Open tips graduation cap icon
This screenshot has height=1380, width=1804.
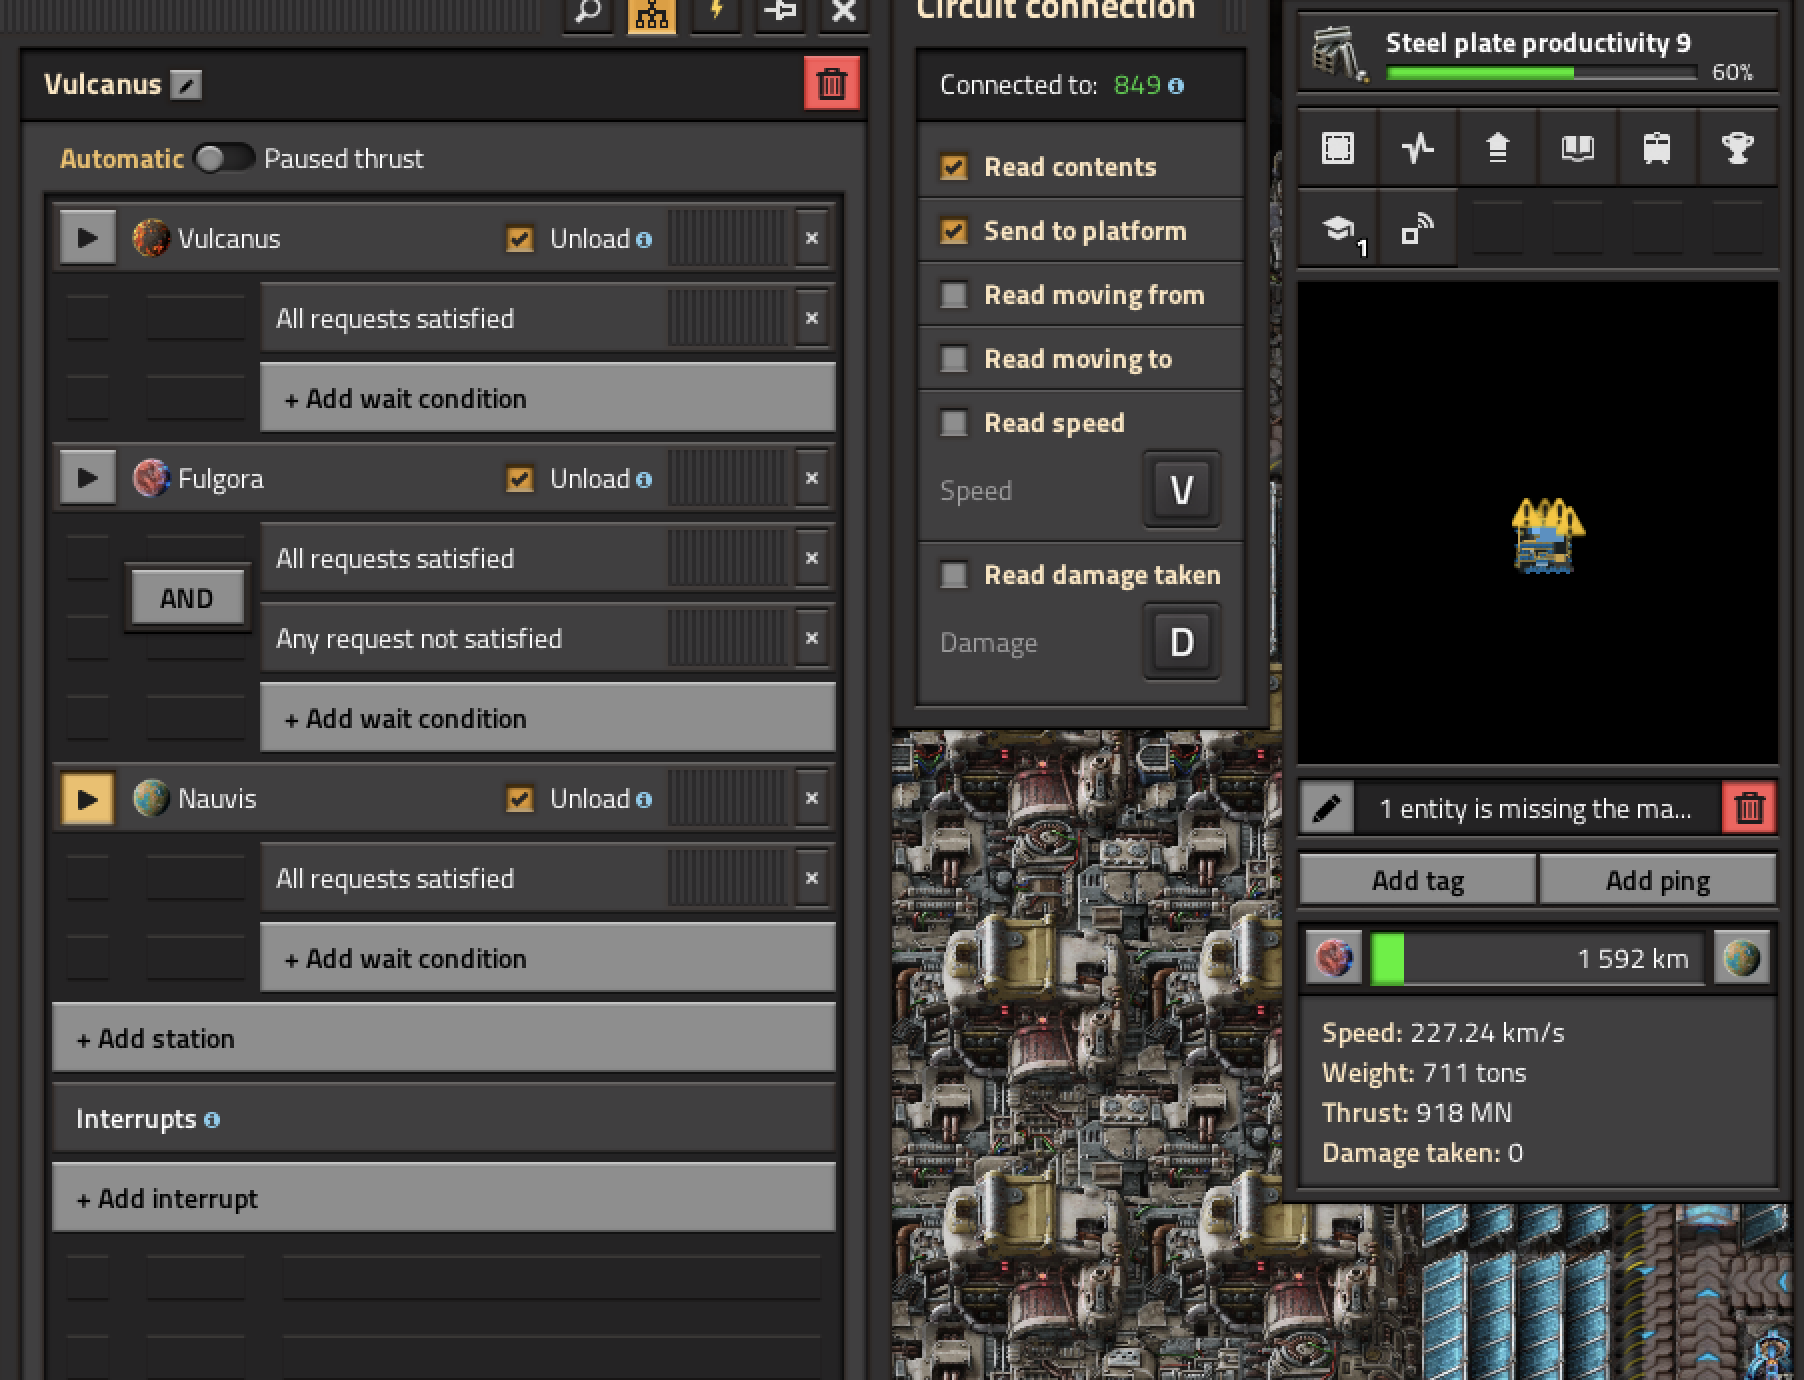1338,229
